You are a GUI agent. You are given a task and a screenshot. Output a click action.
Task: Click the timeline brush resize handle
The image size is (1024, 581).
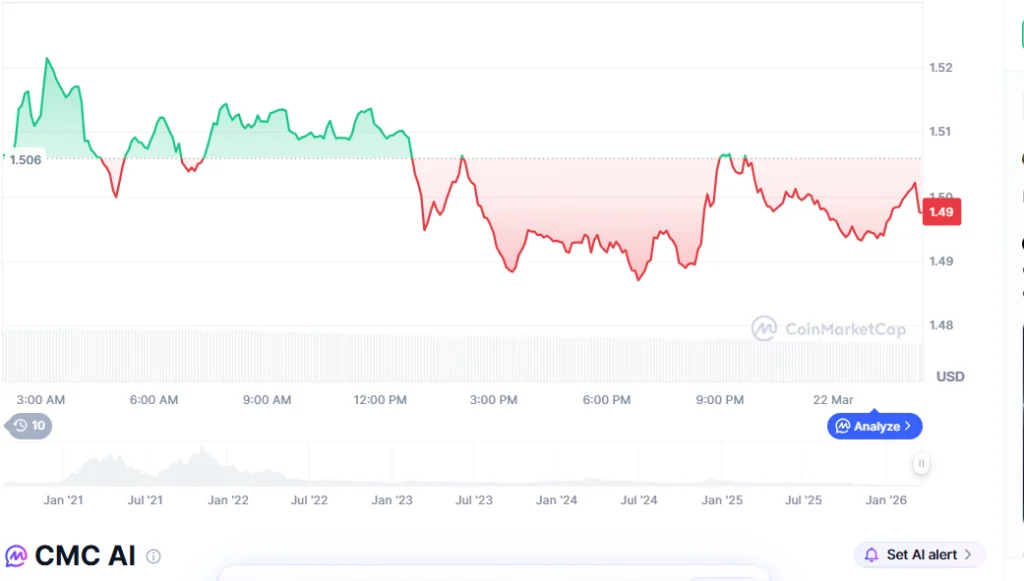919,464
